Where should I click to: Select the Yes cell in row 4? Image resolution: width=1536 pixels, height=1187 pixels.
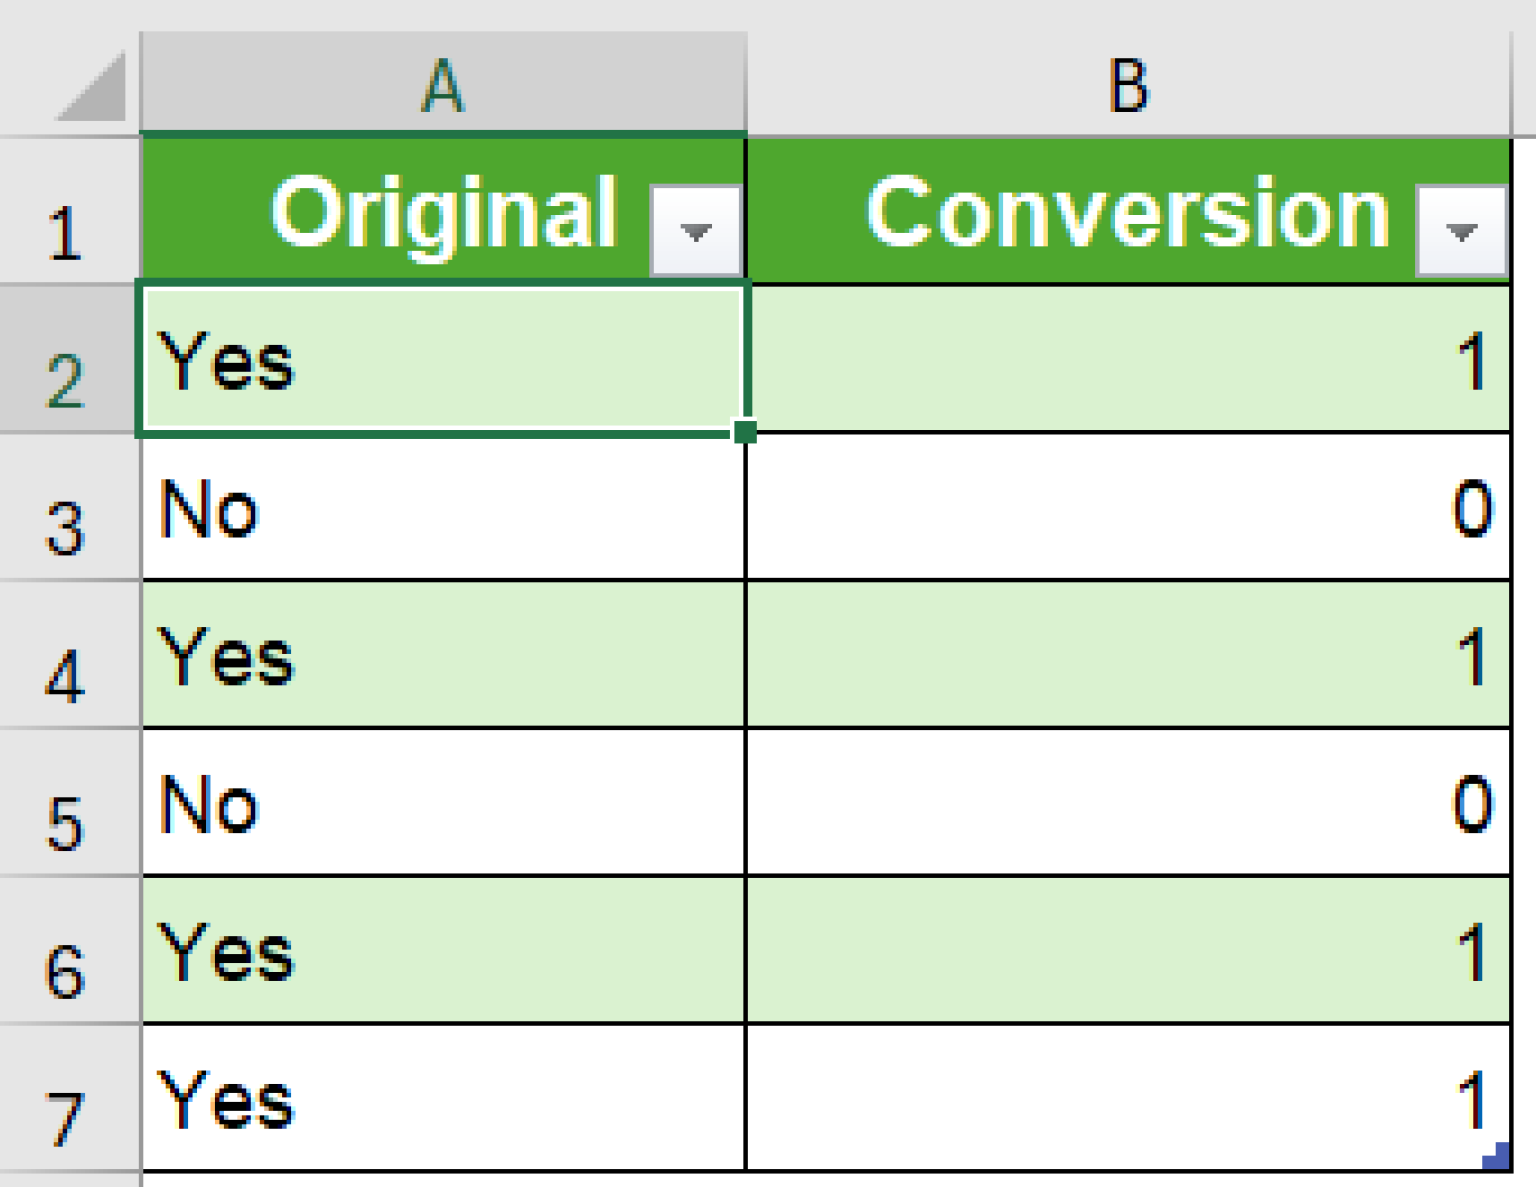click(400, 660)
